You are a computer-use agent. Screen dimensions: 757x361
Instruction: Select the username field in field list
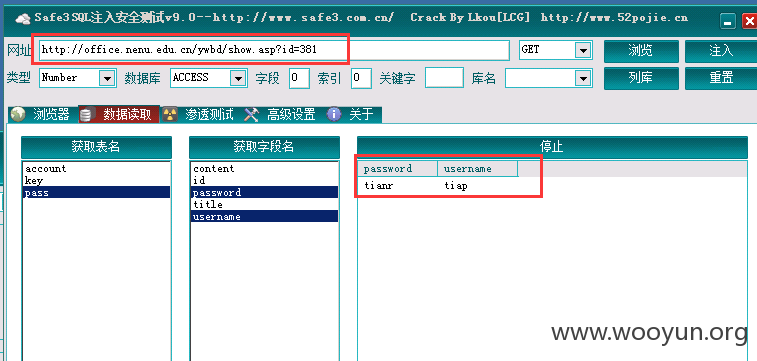tap(265, 217)
